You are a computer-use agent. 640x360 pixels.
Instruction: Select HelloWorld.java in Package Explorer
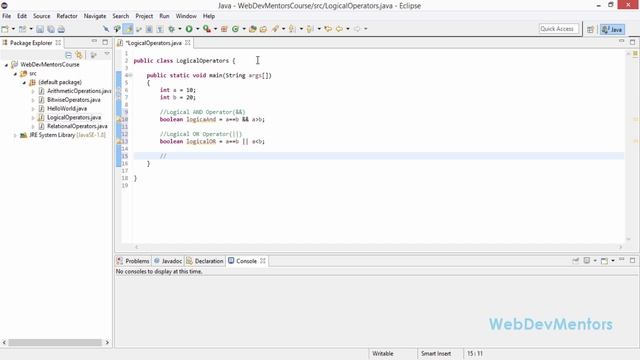tap(67, 109)
